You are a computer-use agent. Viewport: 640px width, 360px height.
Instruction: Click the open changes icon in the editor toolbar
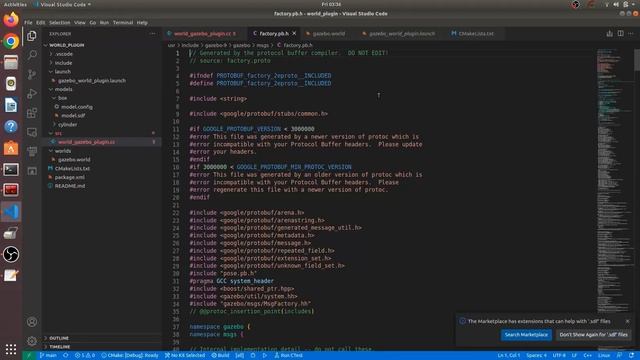(x=609, y=33)
